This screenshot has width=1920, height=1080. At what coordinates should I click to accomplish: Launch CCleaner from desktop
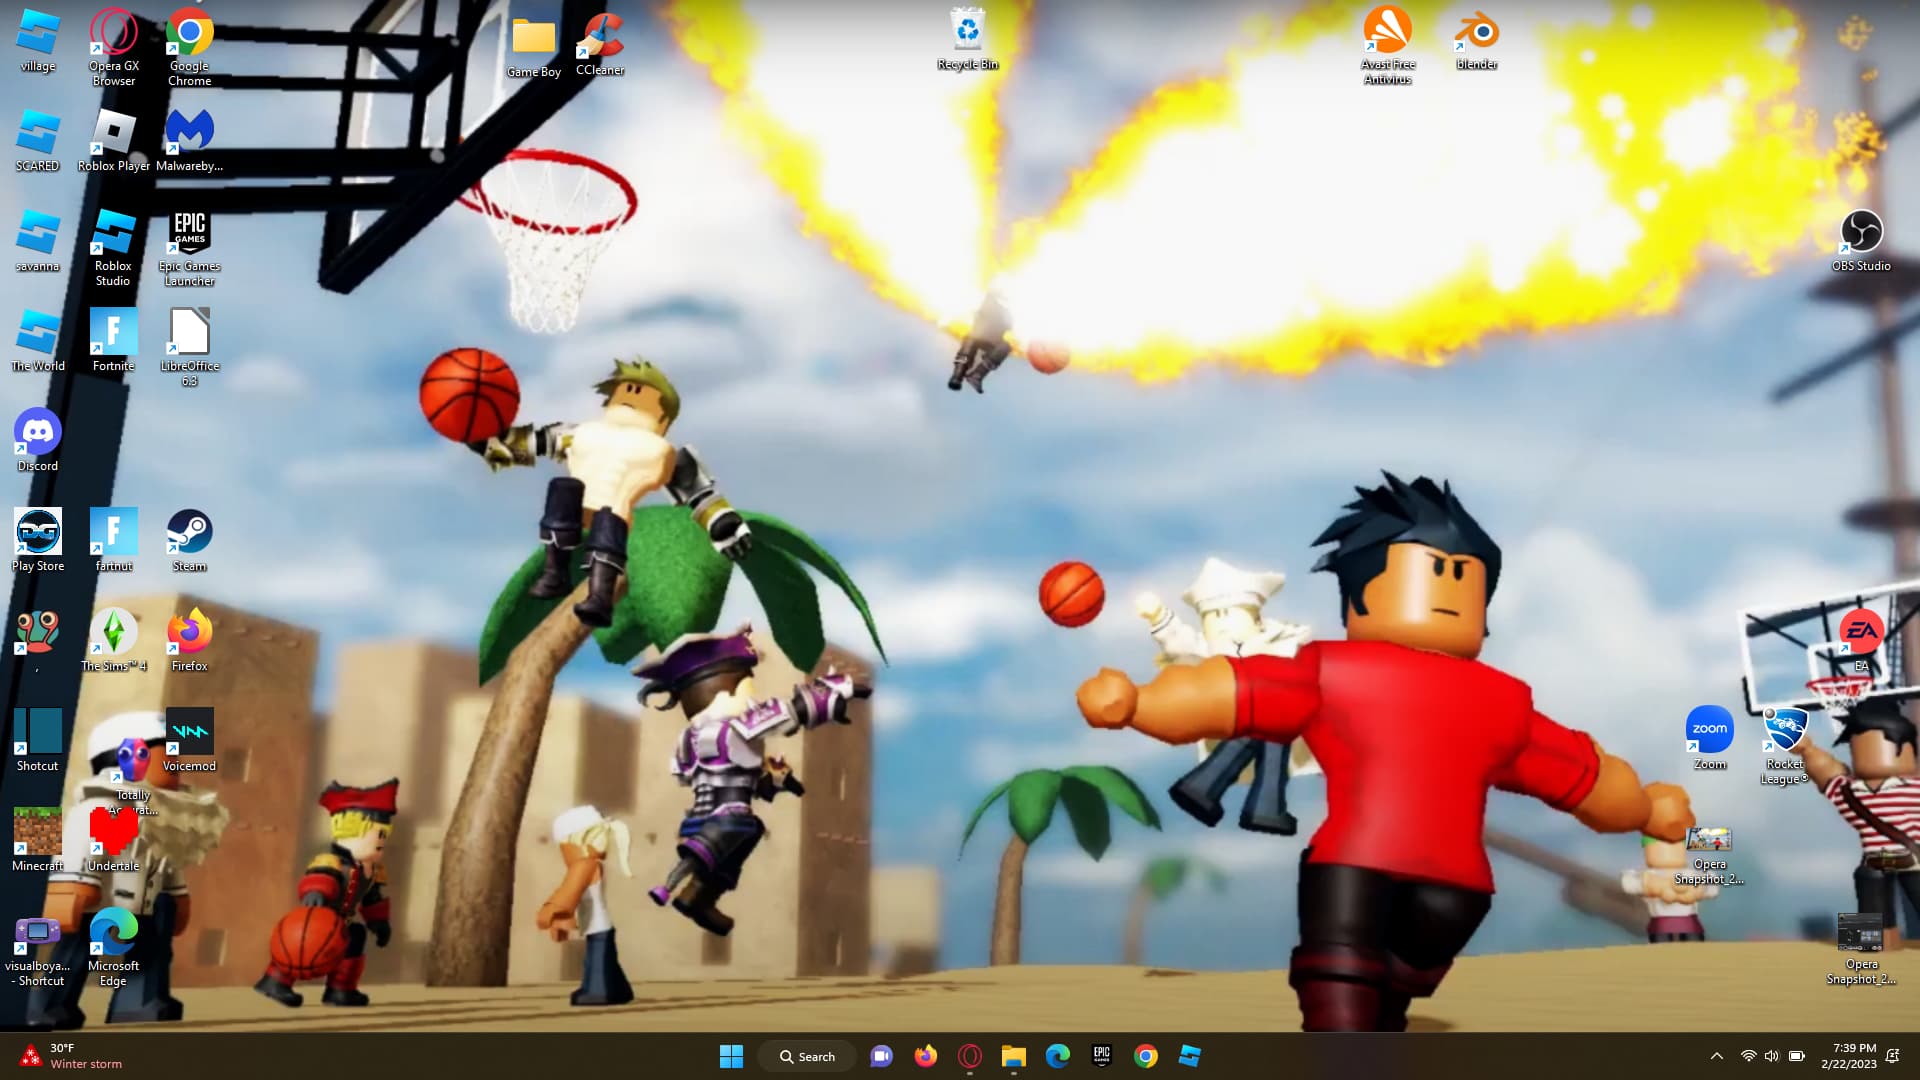pos(600,45)
